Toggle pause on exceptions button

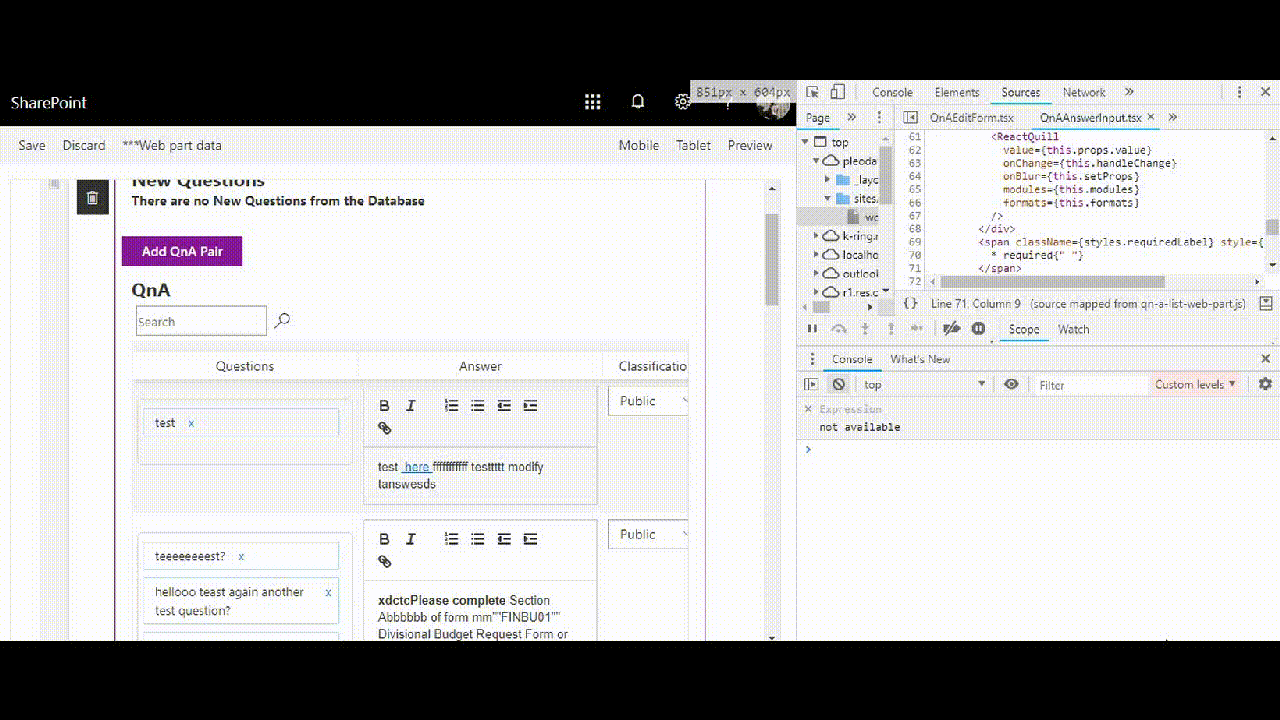point(979,328)
